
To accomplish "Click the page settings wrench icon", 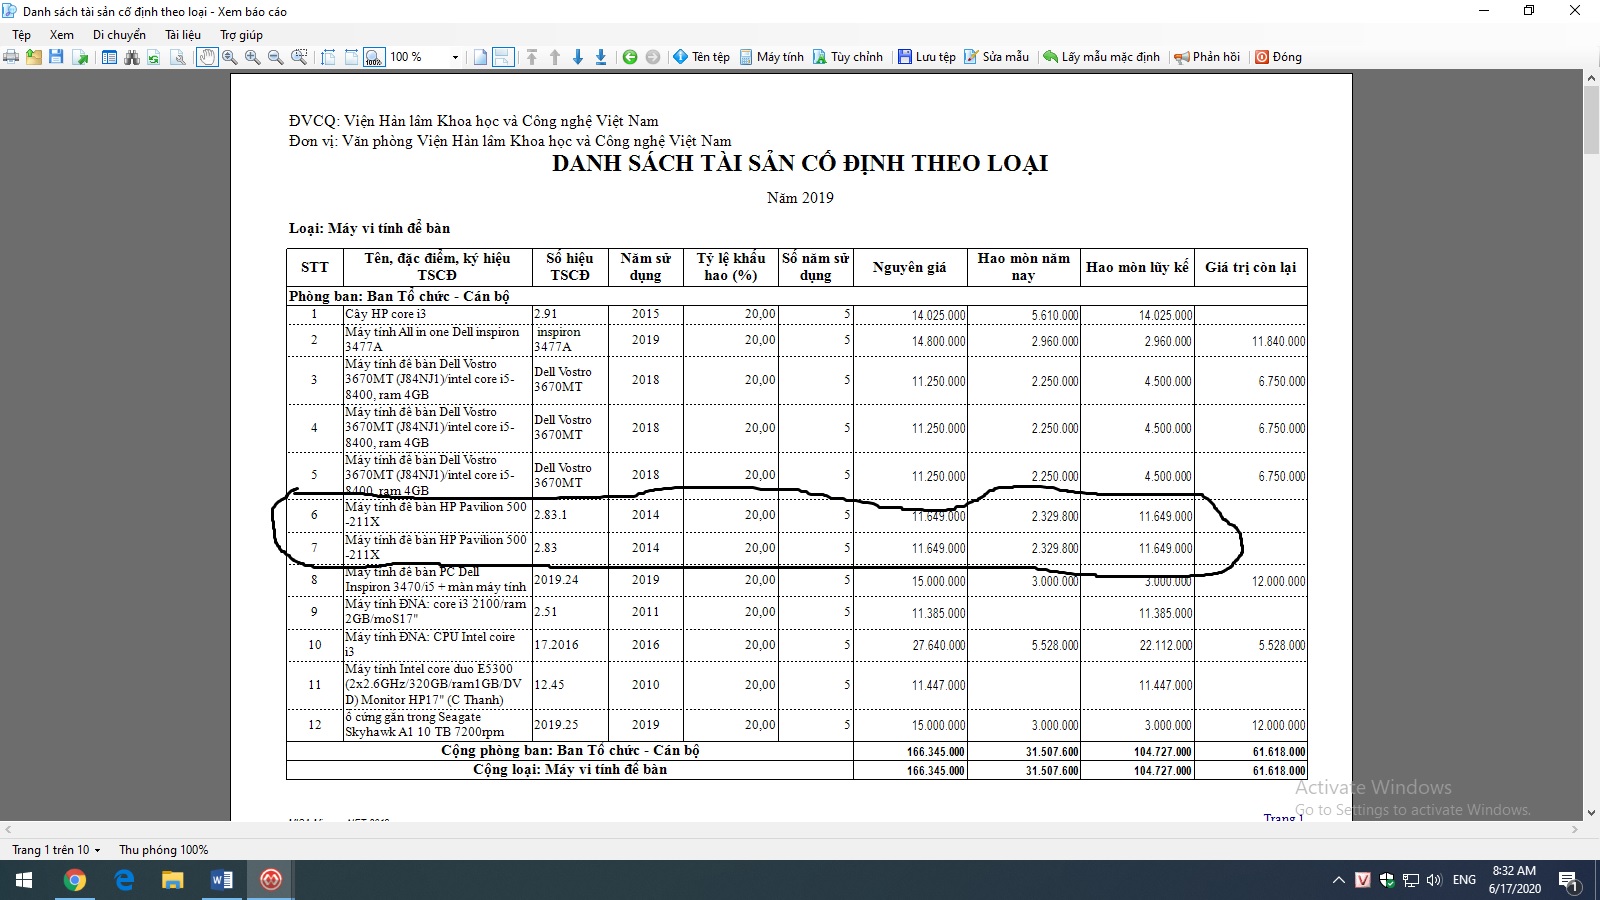I will coord(178,57).
